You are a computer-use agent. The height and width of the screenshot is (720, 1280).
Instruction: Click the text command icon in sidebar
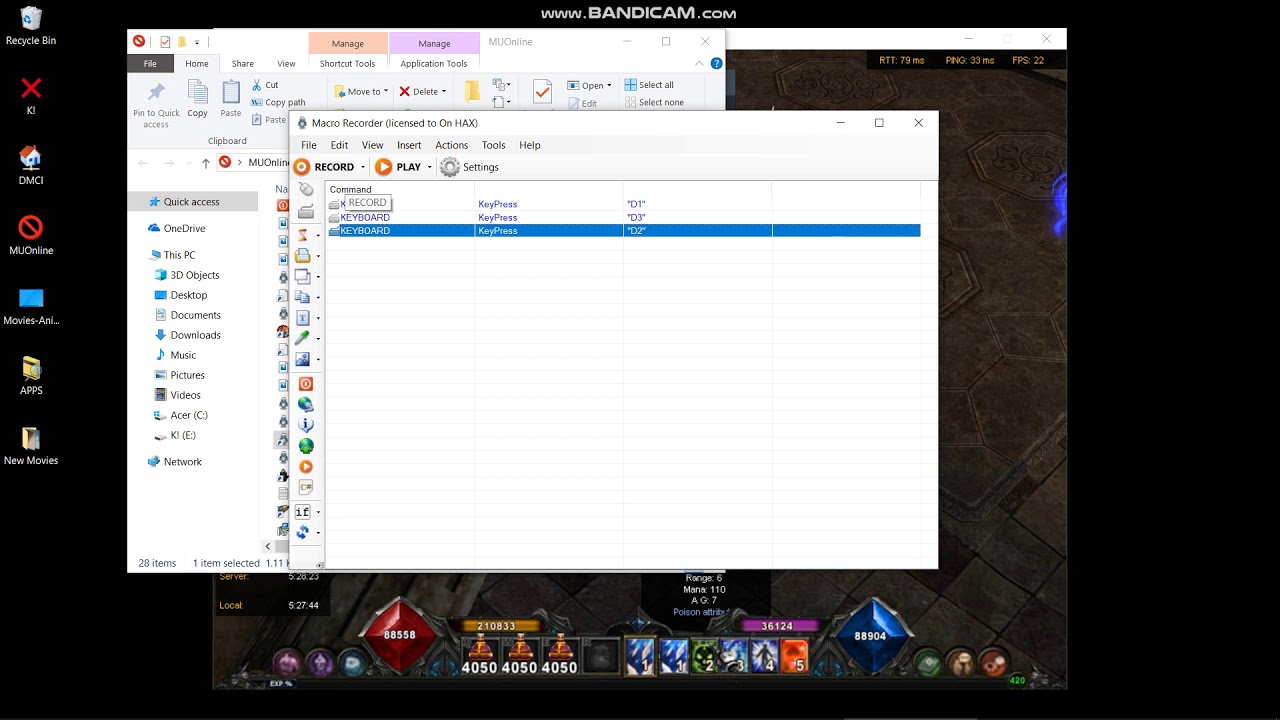coord(303,318)
